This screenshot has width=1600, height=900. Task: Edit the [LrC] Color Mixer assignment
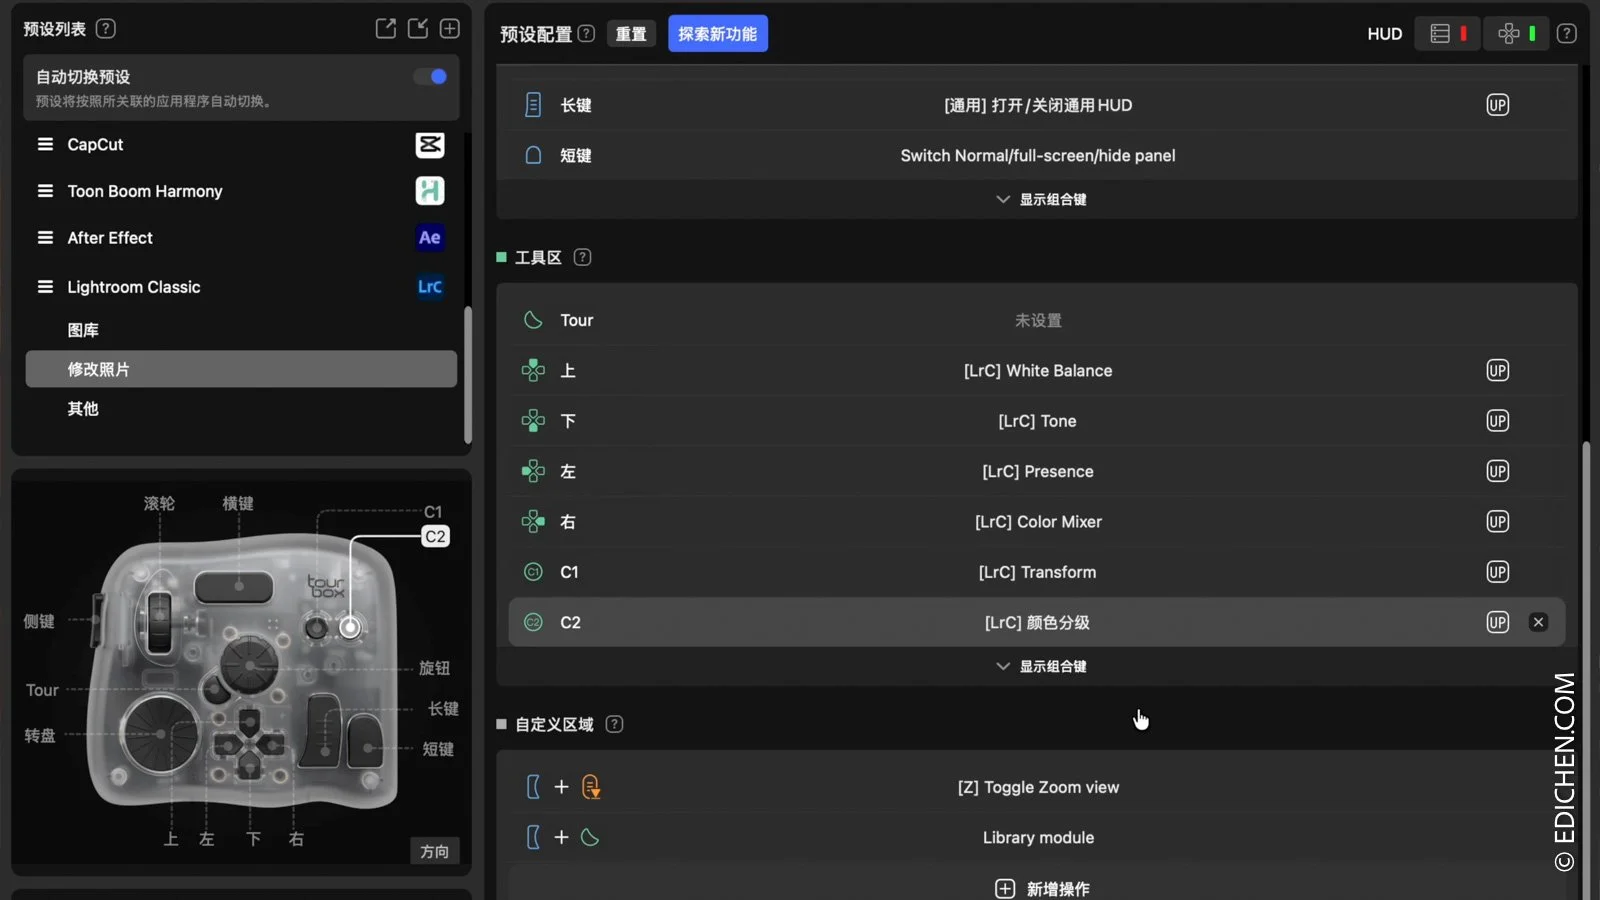point(1037,522)
